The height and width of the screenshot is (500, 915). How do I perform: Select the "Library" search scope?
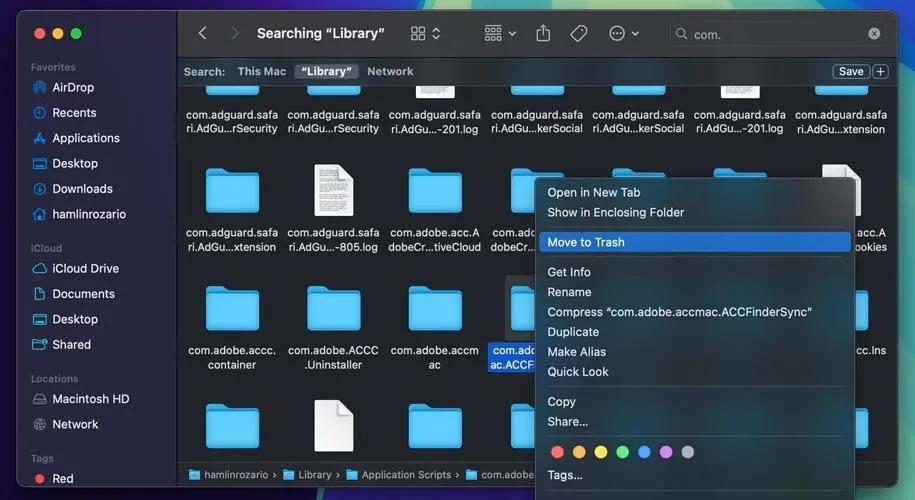[327, 72]
